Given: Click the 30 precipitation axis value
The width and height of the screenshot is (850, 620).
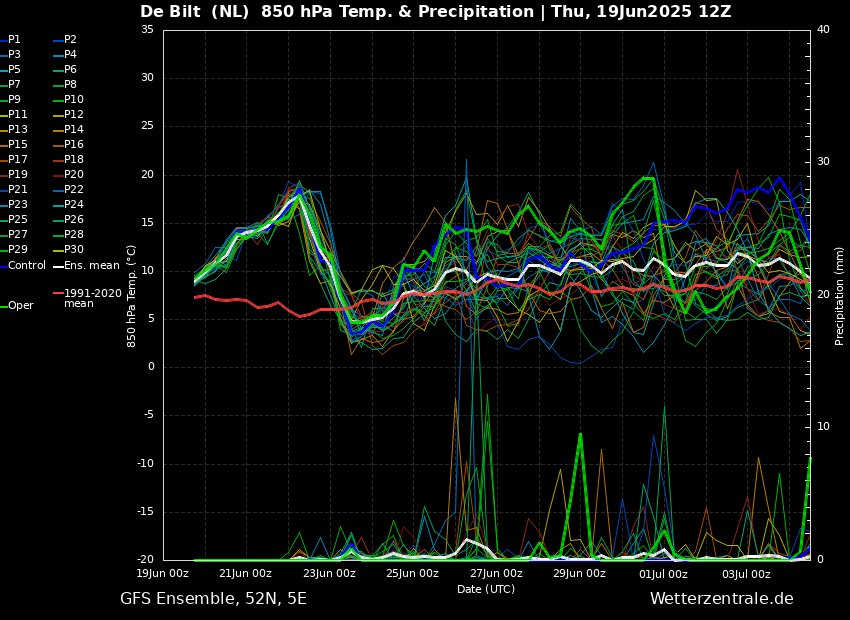Looking at the screenshot, I should (x=823, y=162).
